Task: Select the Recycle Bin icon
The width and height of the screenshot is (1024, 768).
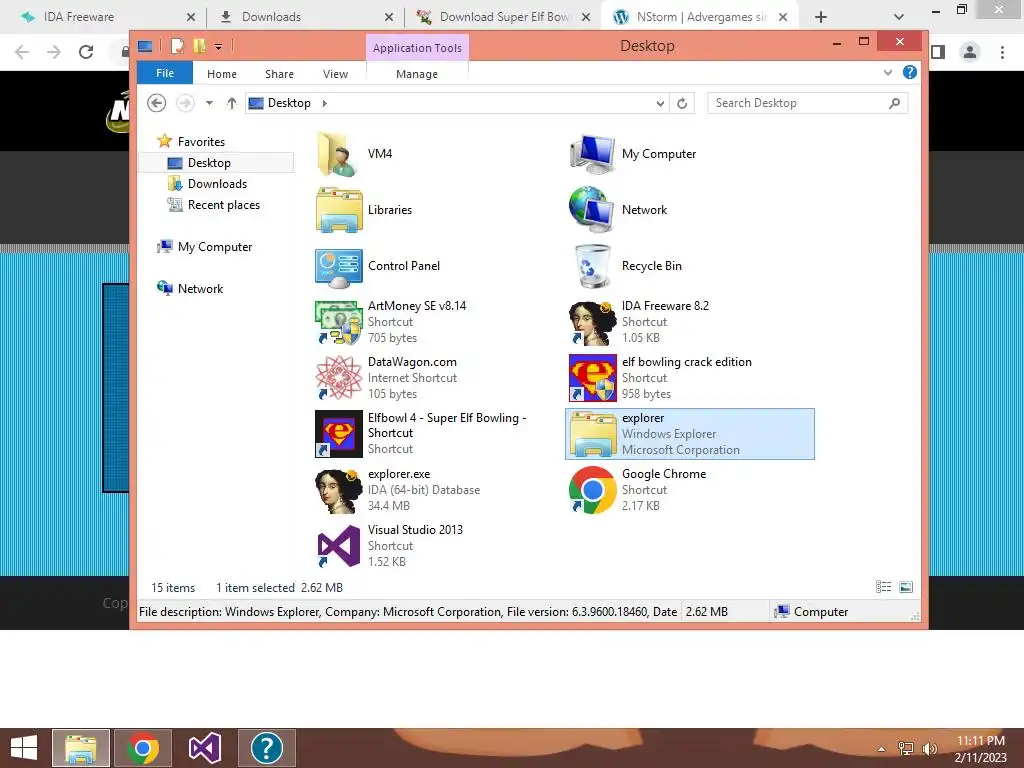Action: [592, 266]
